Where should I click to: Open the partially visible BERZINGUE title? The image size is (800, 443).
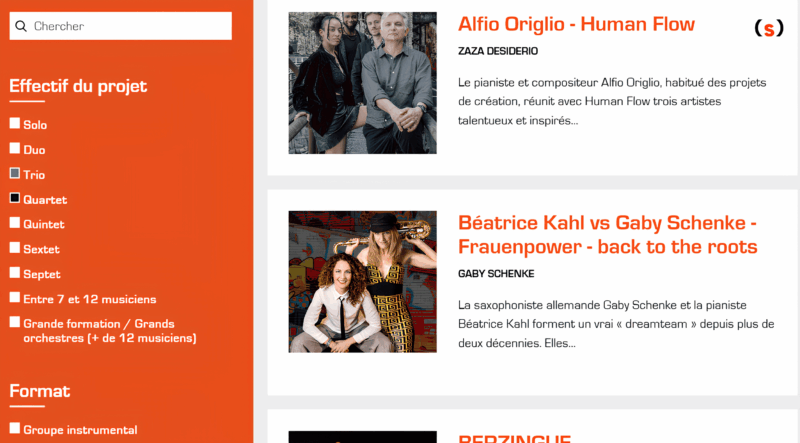(x=514, y=438)
